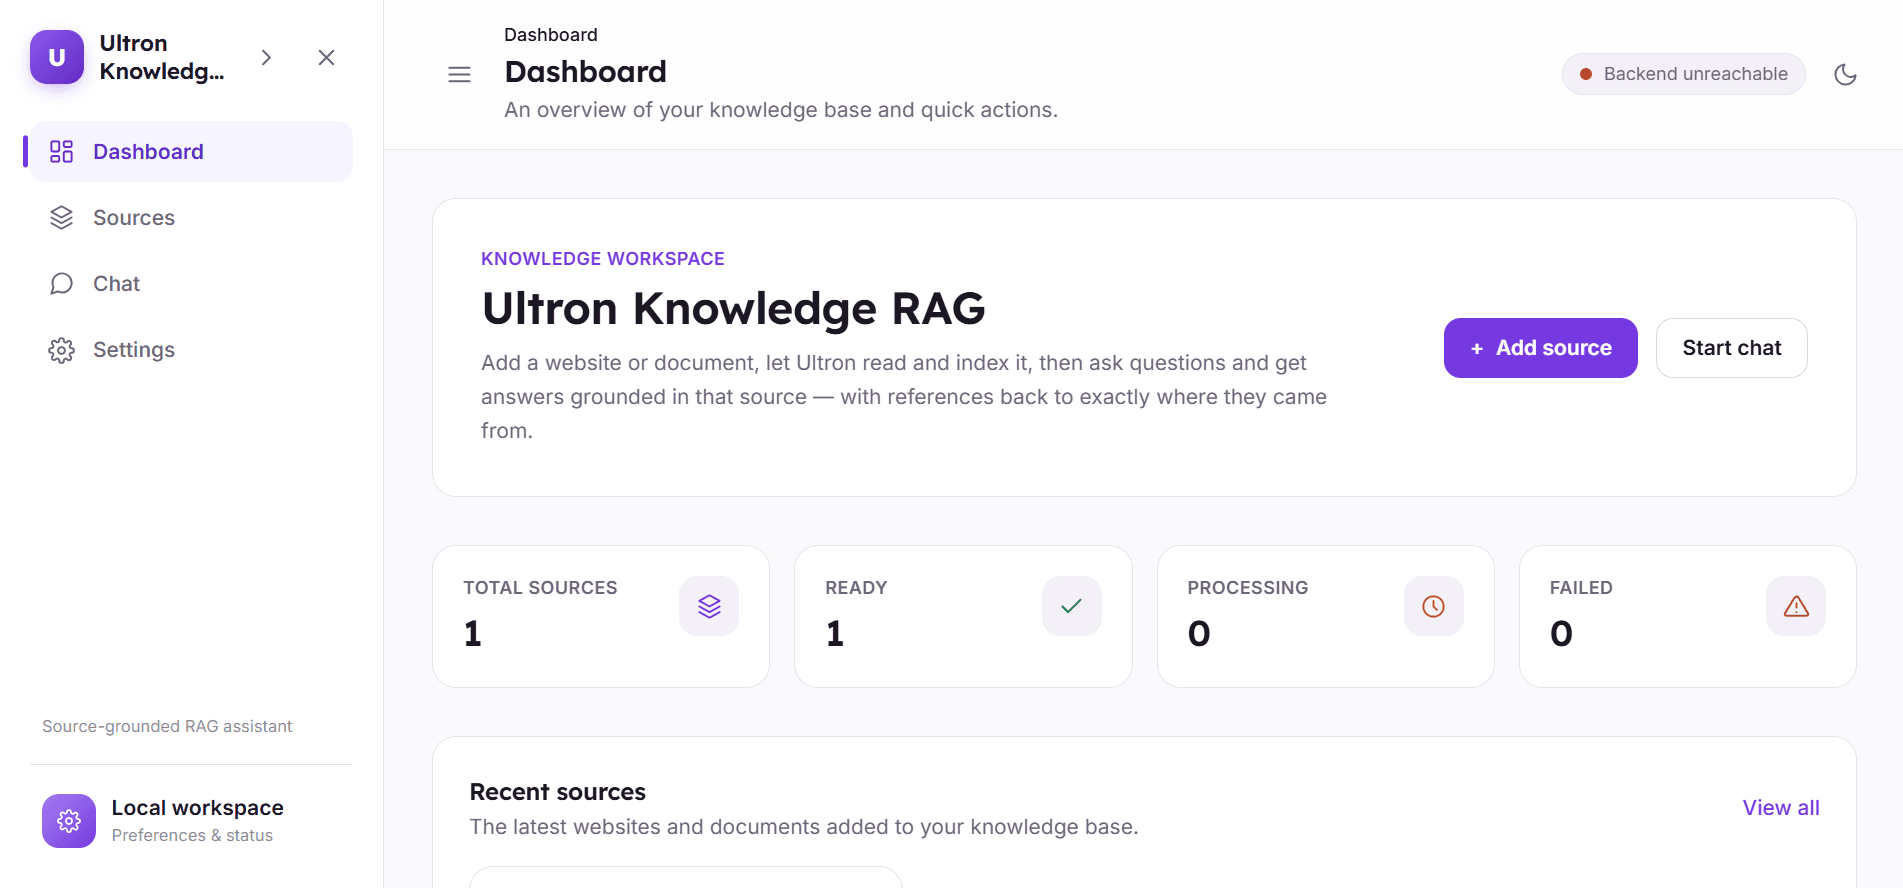Click the Total Sources layers icon
This screenshot has width=1903, height=888.
tap(709, 606)
